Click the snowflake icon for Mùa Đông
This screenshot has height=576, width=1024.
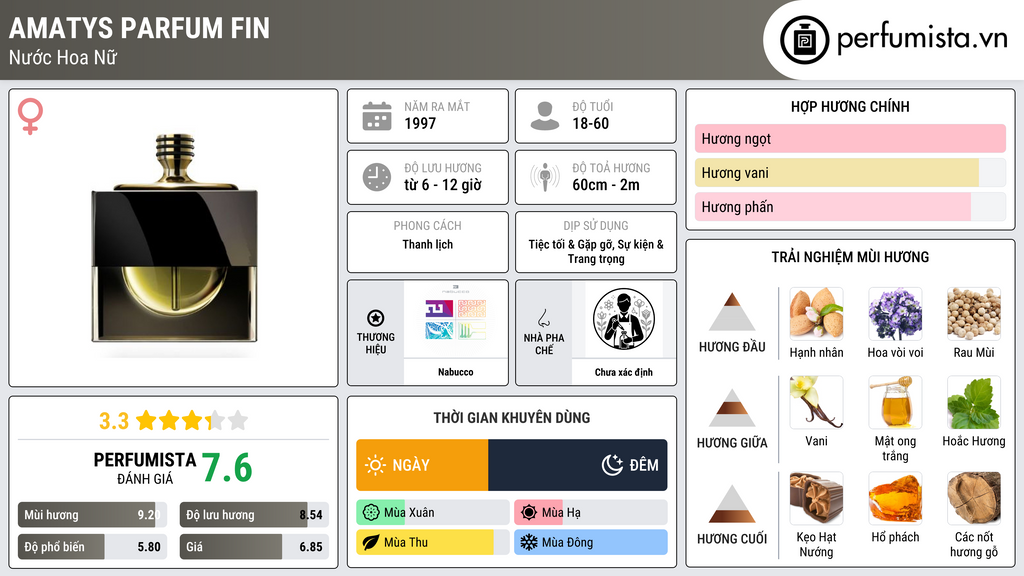529,542
